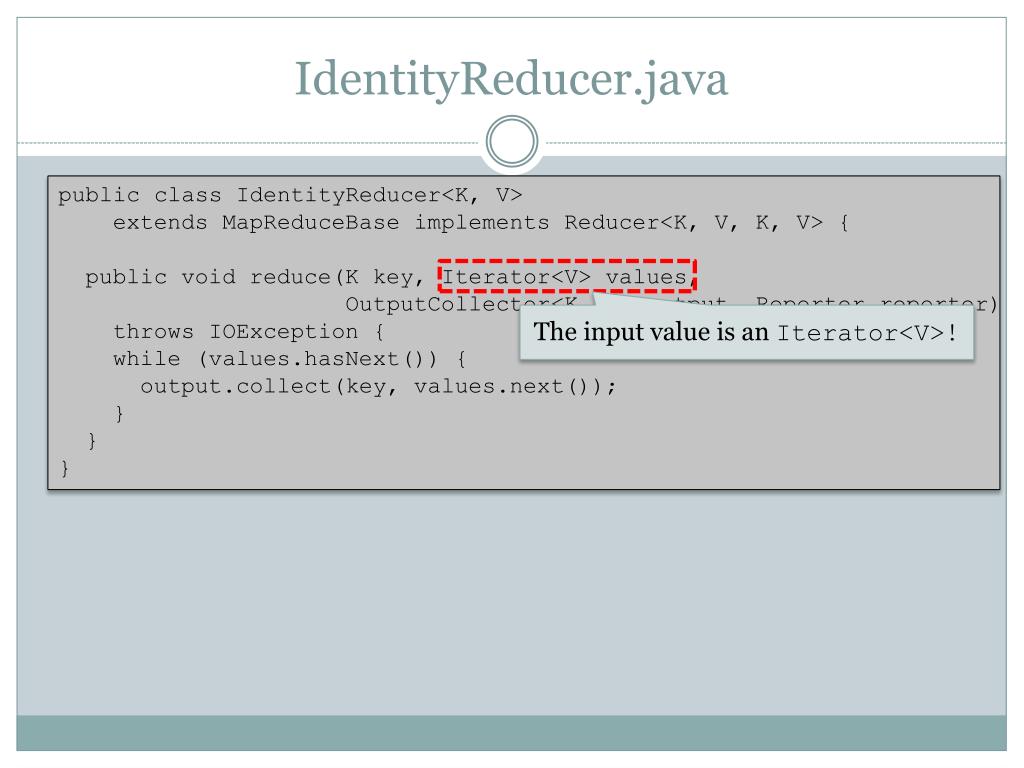Click the 'while (values.hasNext()) {' line
Viewport: 1024px width, 768px height.
[x=289, y=359]
